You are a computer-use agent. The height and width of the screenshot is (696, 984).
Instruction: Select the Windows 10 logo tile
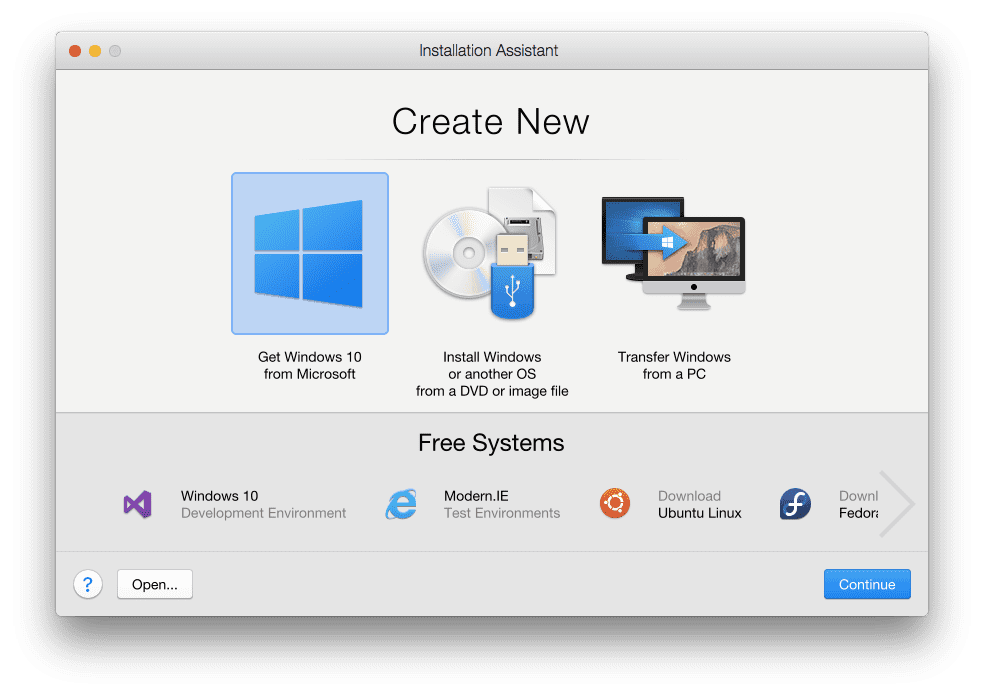(x=309, y=253)
